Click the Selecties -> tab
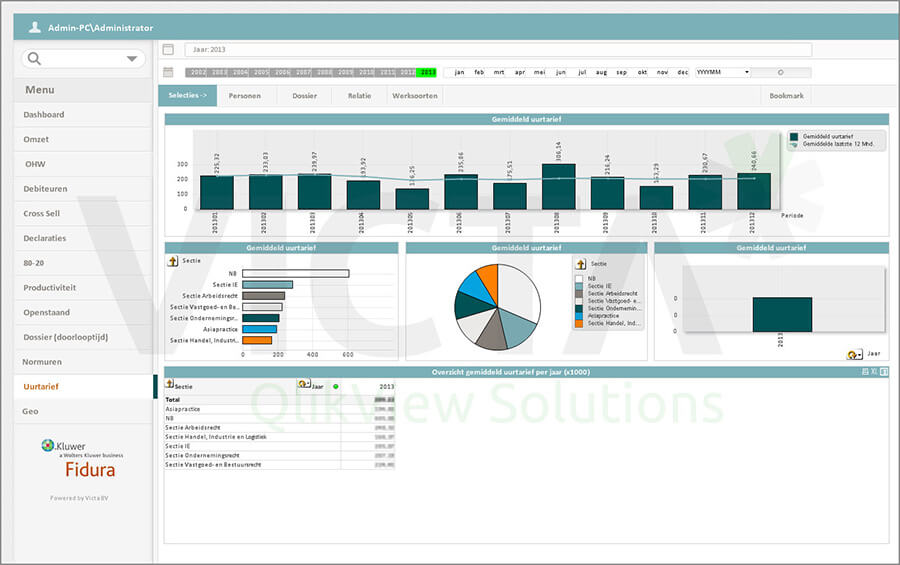 pos(188,95)
